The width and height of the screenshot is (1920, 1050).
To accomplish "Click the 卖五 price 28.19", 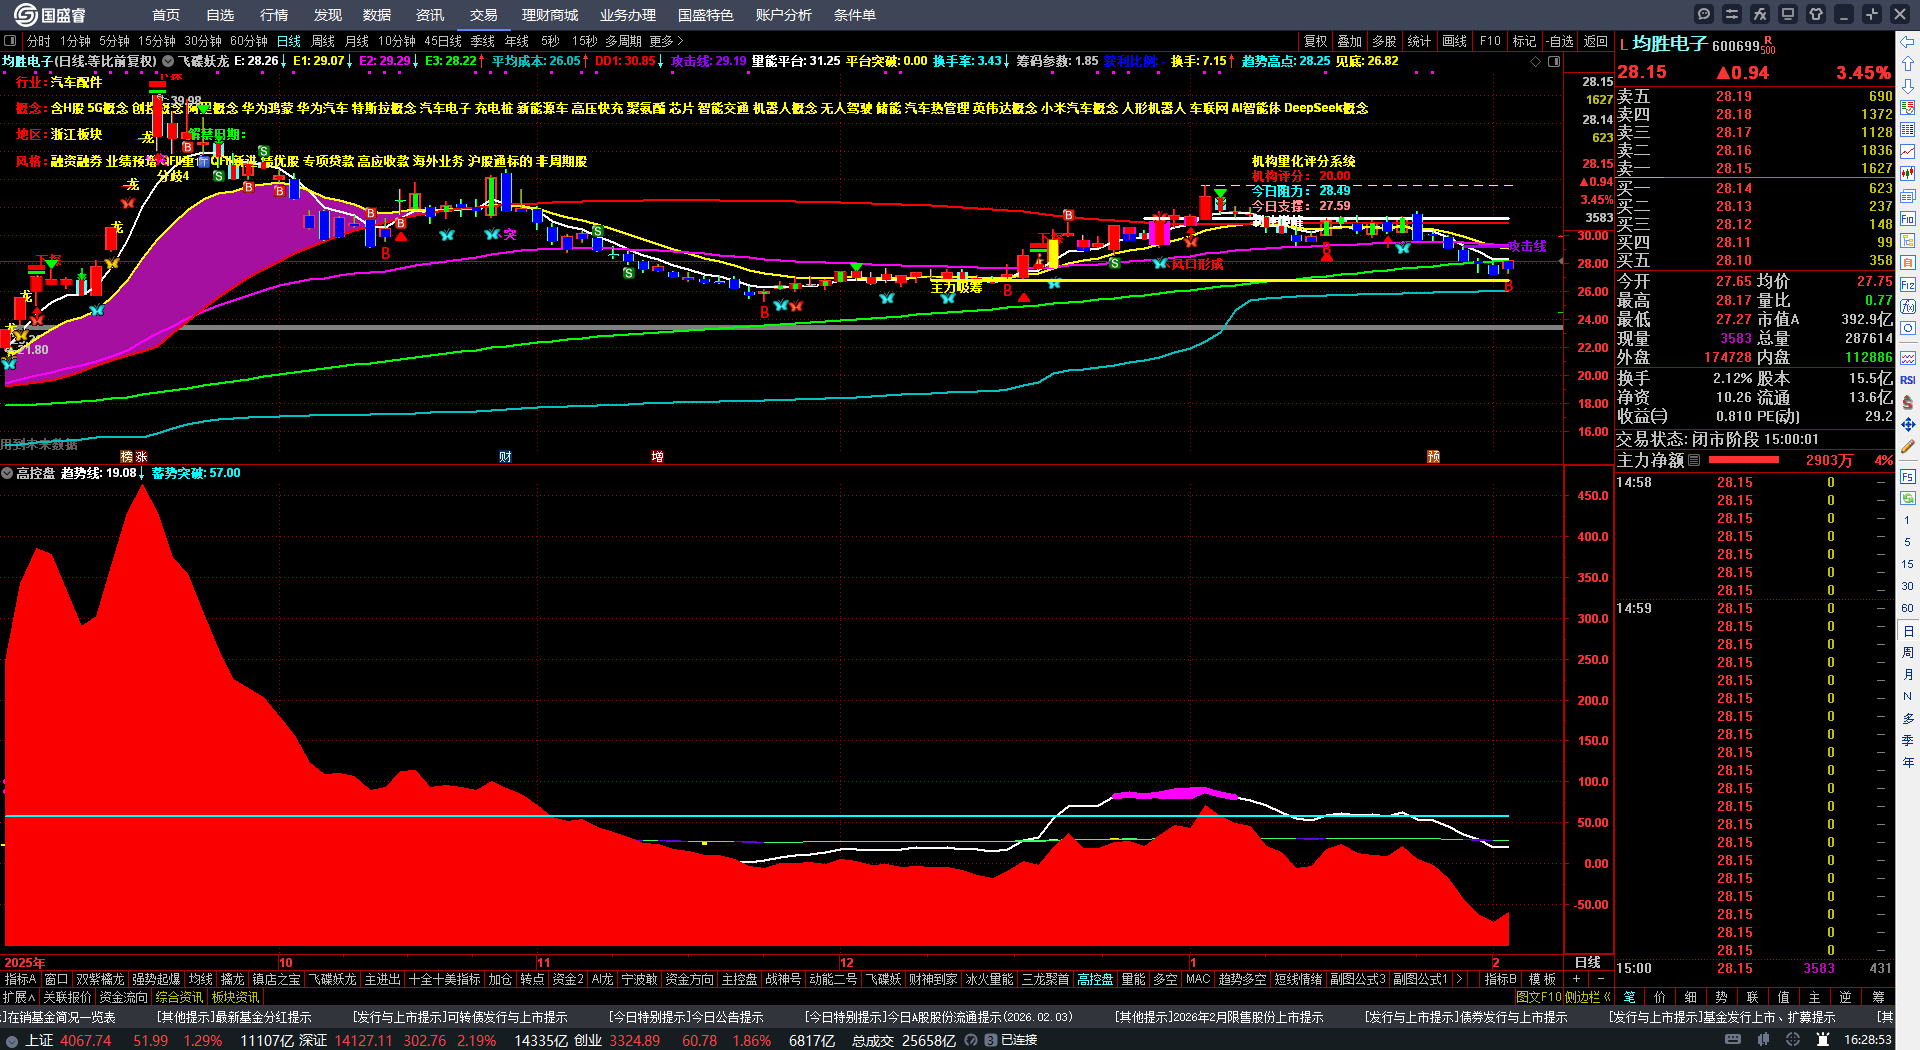I will 1734,97.
